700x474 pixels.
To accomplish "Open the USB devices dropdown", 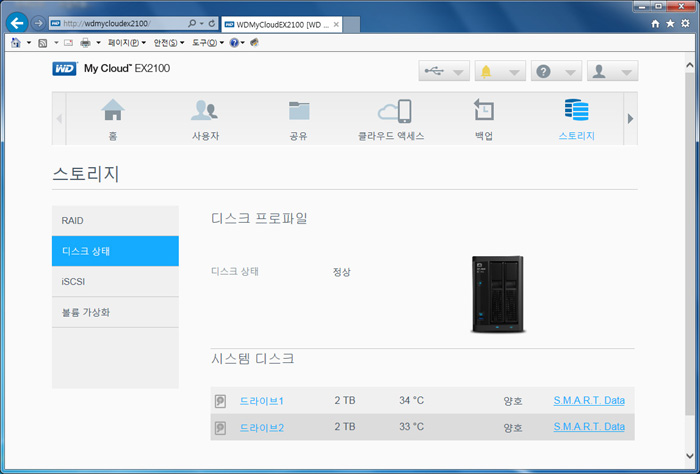I will coord(444,71).
